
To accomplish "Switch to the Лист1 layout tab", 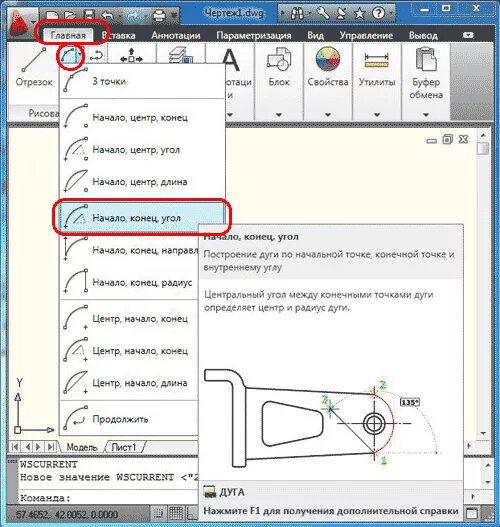I will [x=124, y=447].
